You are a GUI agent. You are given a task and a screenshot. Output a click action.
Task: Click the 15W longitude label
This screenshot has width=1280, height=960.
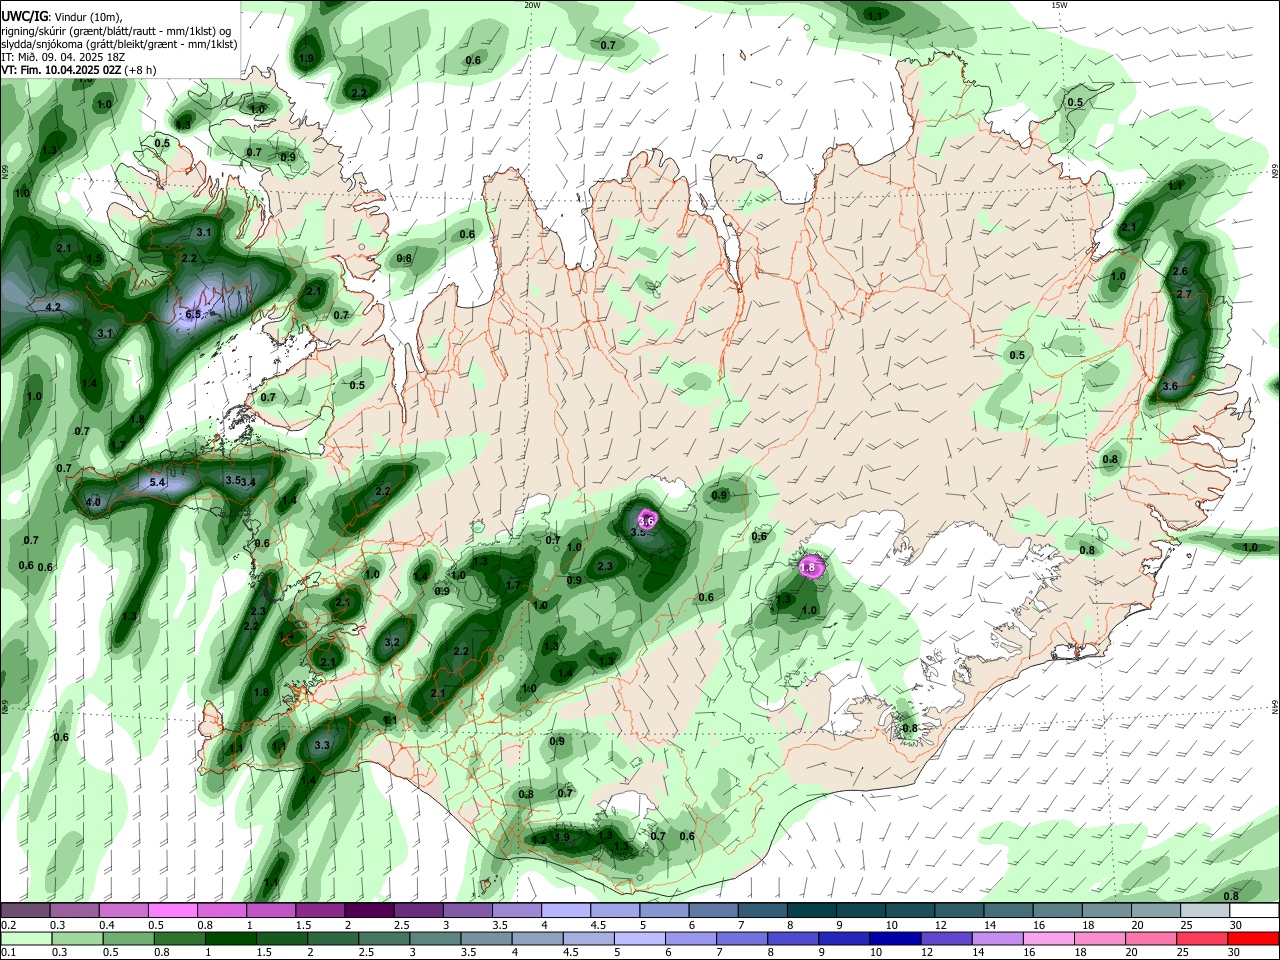pyautogui.click(x=1059, y=5)
